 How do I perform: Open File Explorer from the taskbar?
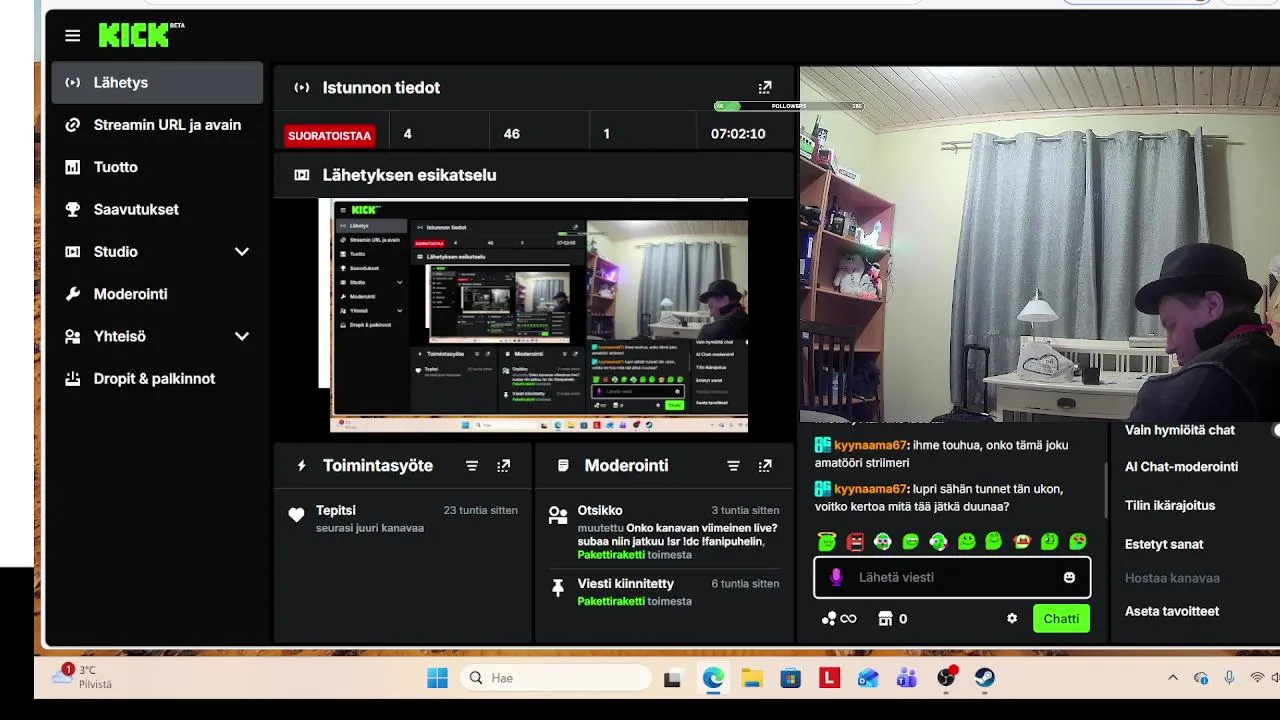[752, 679]
